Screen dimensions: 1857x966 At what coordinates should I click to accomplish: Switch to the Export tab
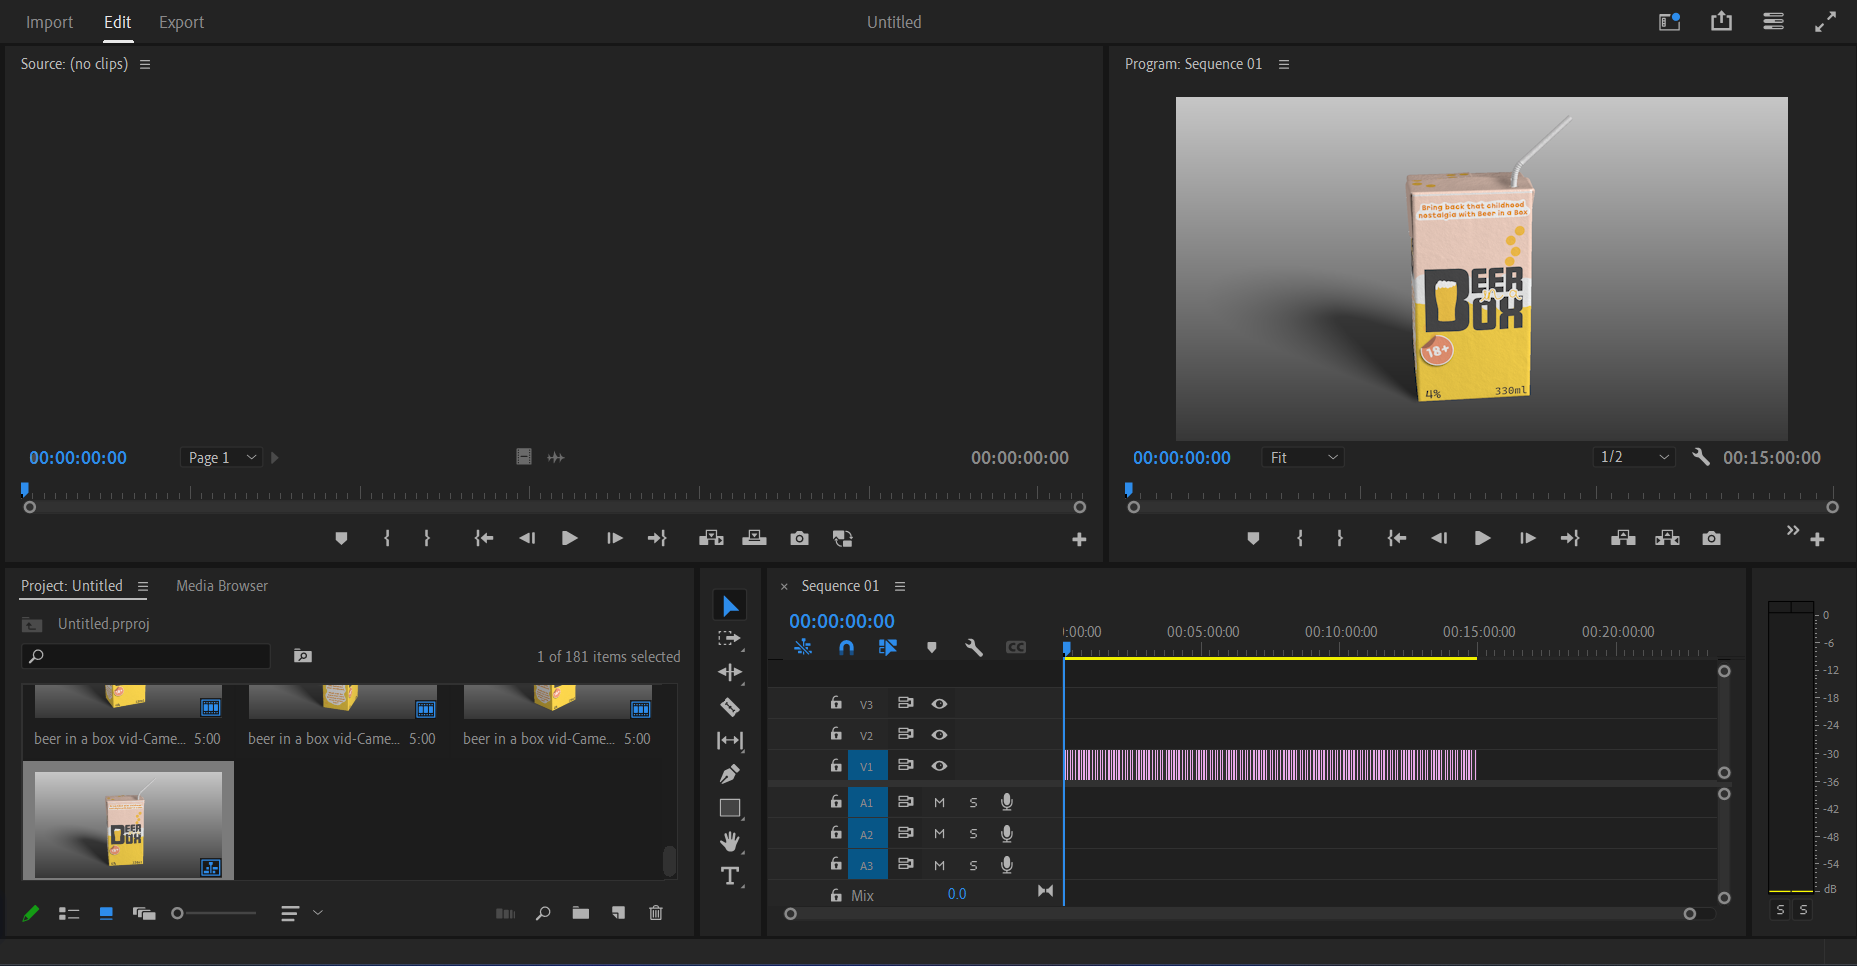click(181, 22)
